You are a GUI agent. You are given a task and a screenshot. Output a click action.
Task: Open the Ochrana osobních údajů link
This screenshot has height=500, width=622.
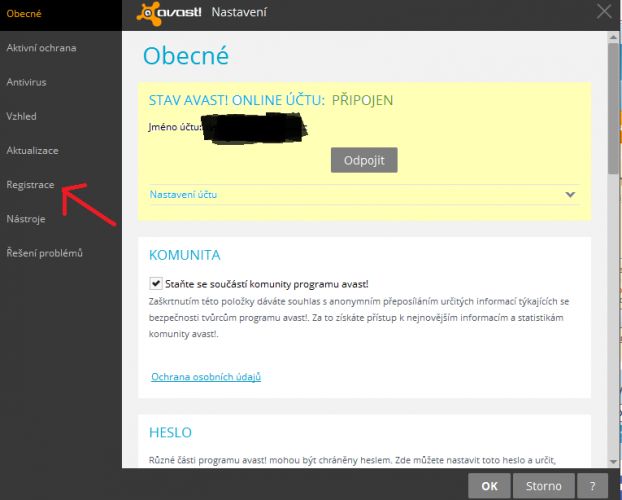[x=206, y=377]
